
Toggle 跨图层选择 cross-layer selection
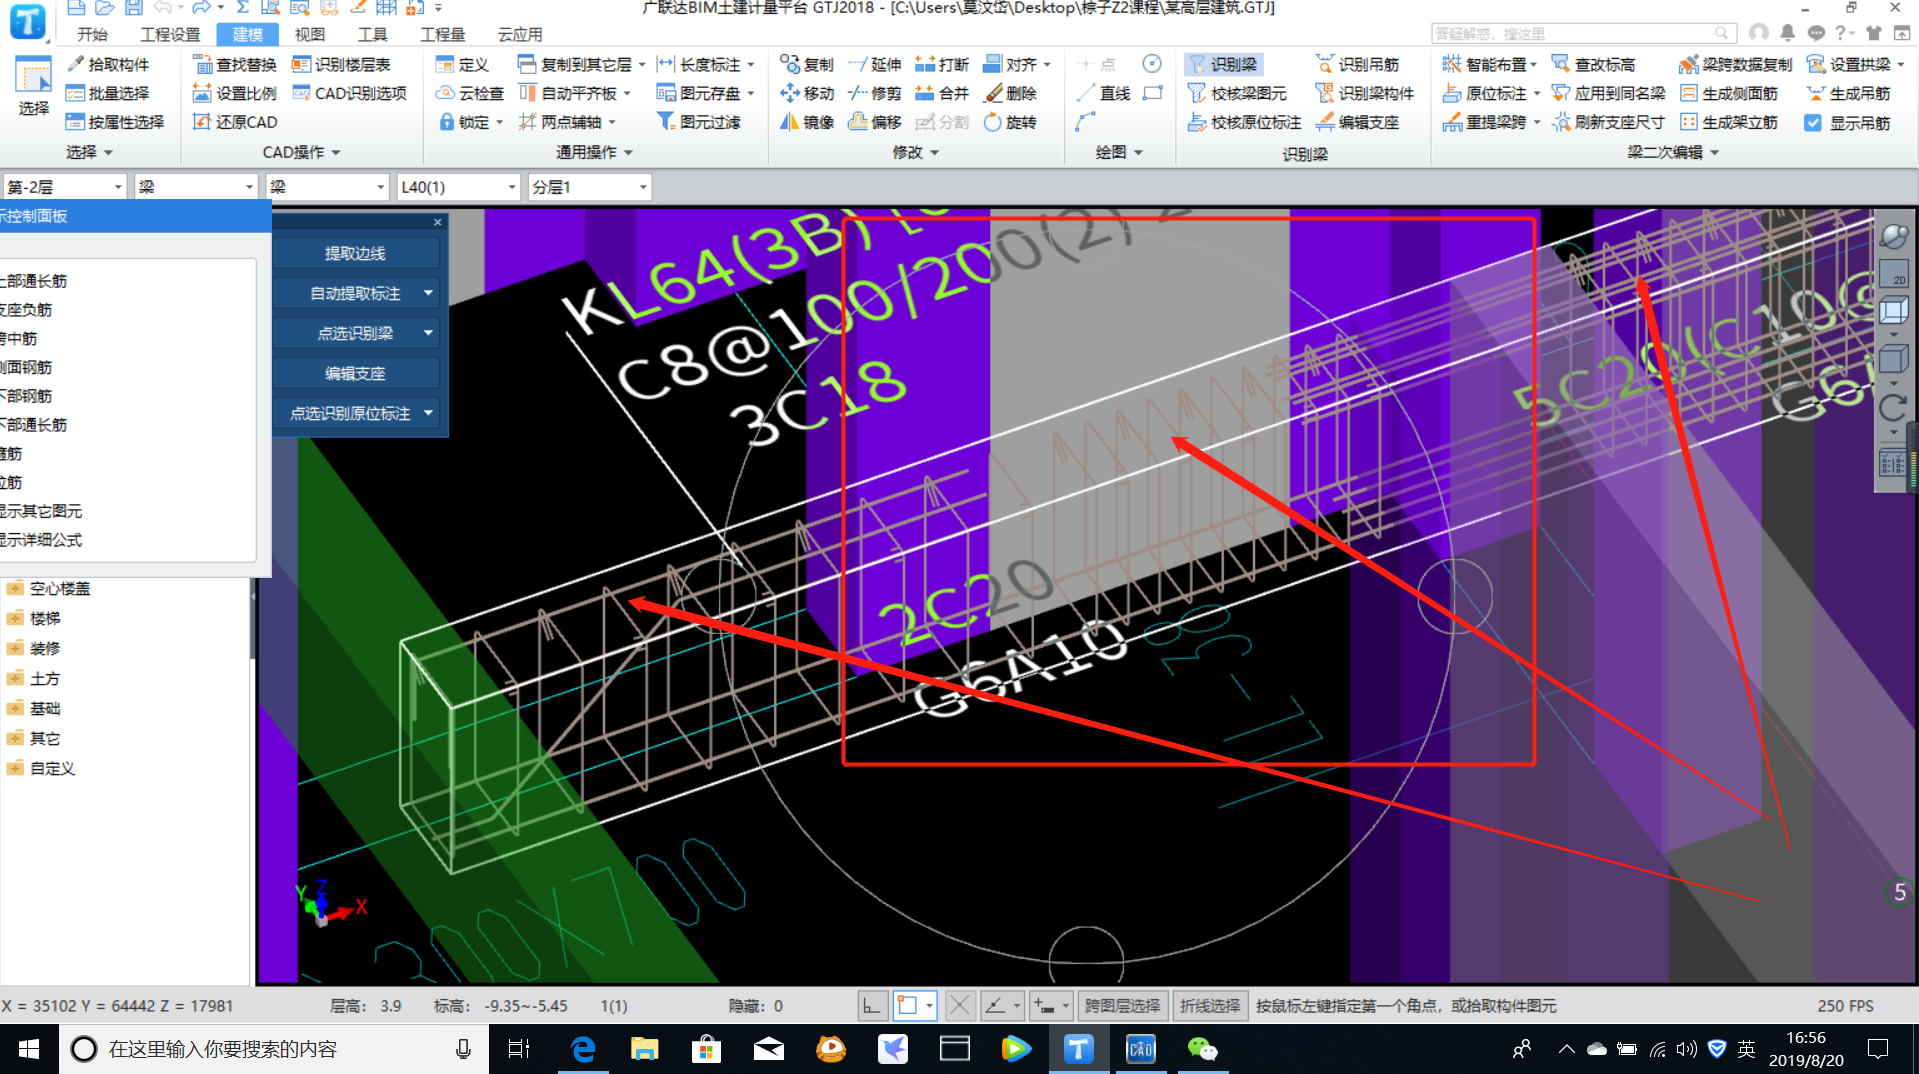click(1122, 1006)
